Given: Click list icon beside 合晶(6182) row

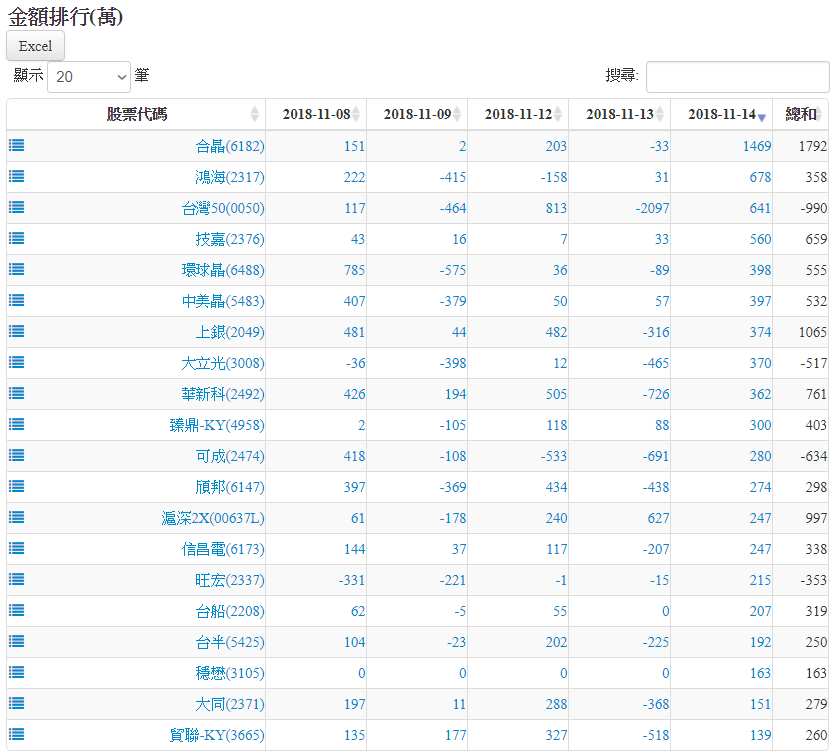Looking at the screenshot, I should 17,145.
